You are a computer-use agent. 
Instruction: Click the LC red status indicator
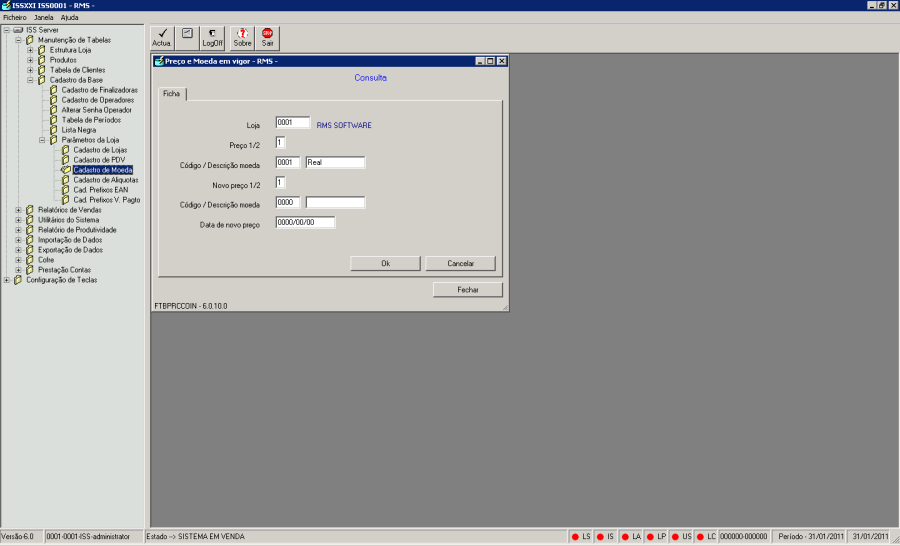(x=700, y=537)
